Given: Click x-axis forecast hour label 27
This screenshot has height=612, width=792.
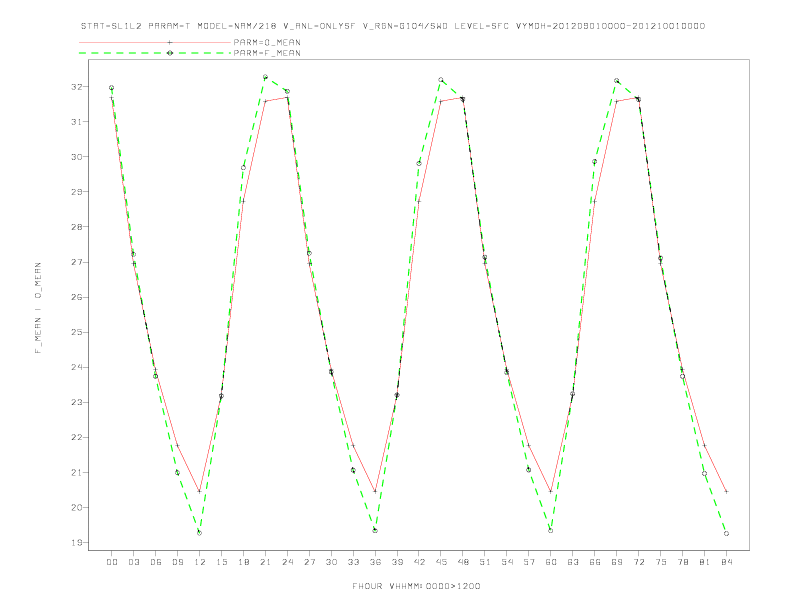Looking at the screenshot, I should click(309, 562).
